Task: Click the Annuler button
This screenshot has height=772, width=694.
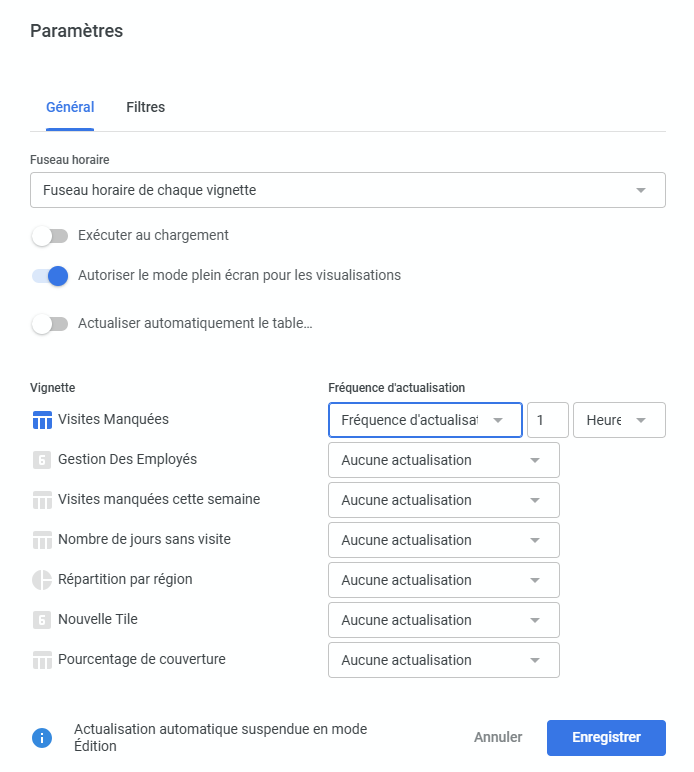Action: click(x=498, y=738)
